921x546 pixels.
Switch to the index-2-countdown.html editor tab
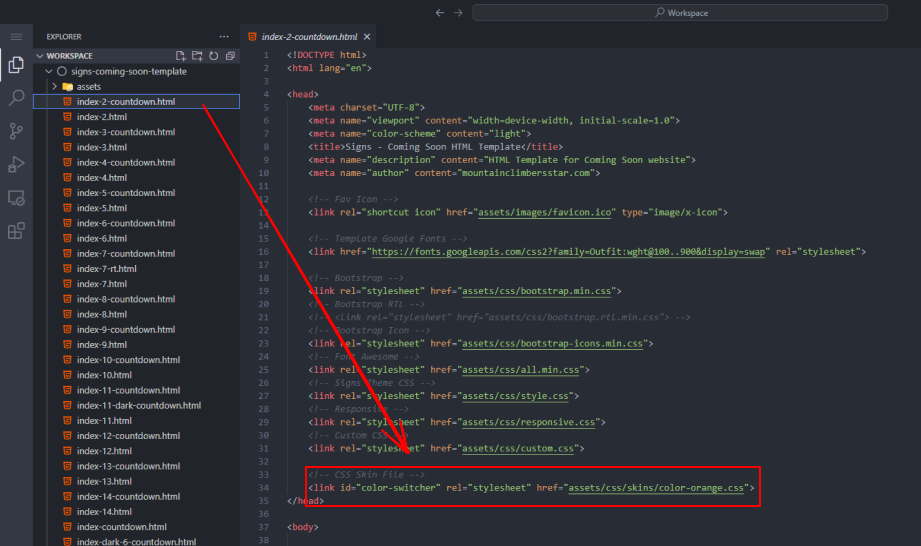pos(312,36)
